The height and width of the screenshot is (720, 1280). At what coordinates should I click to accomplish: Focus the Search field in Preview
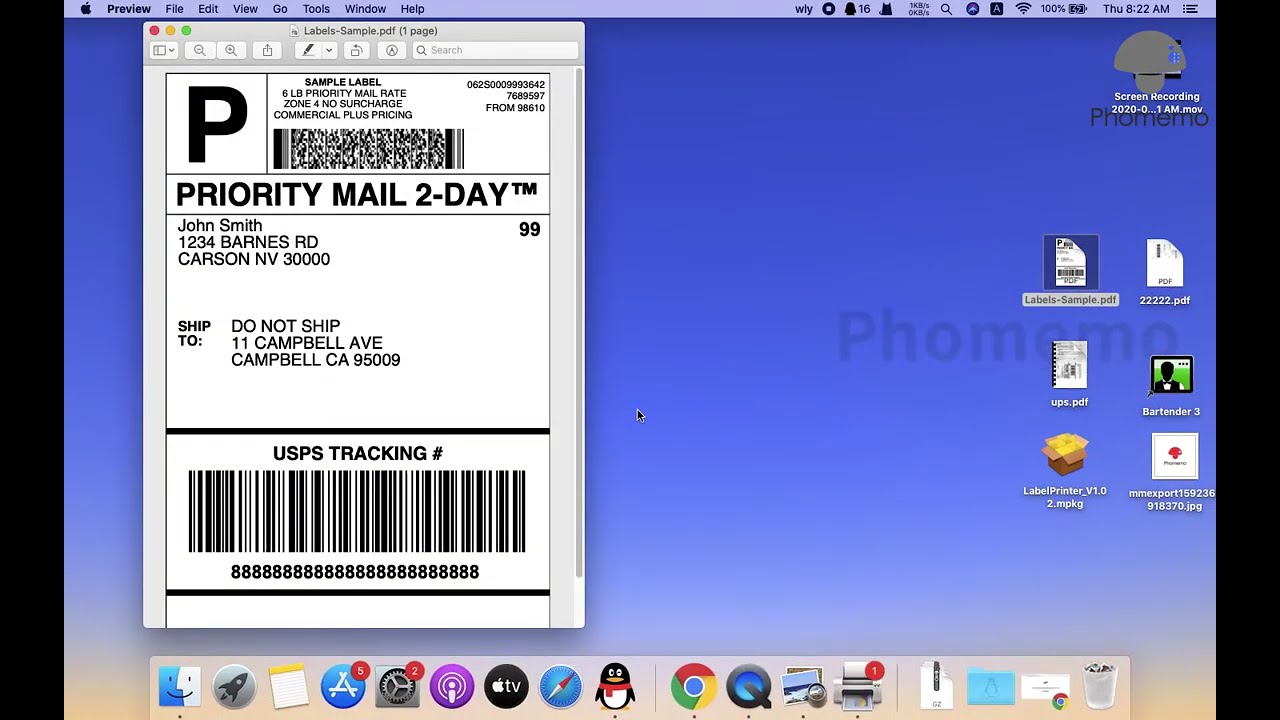click(x=495, y=50)
